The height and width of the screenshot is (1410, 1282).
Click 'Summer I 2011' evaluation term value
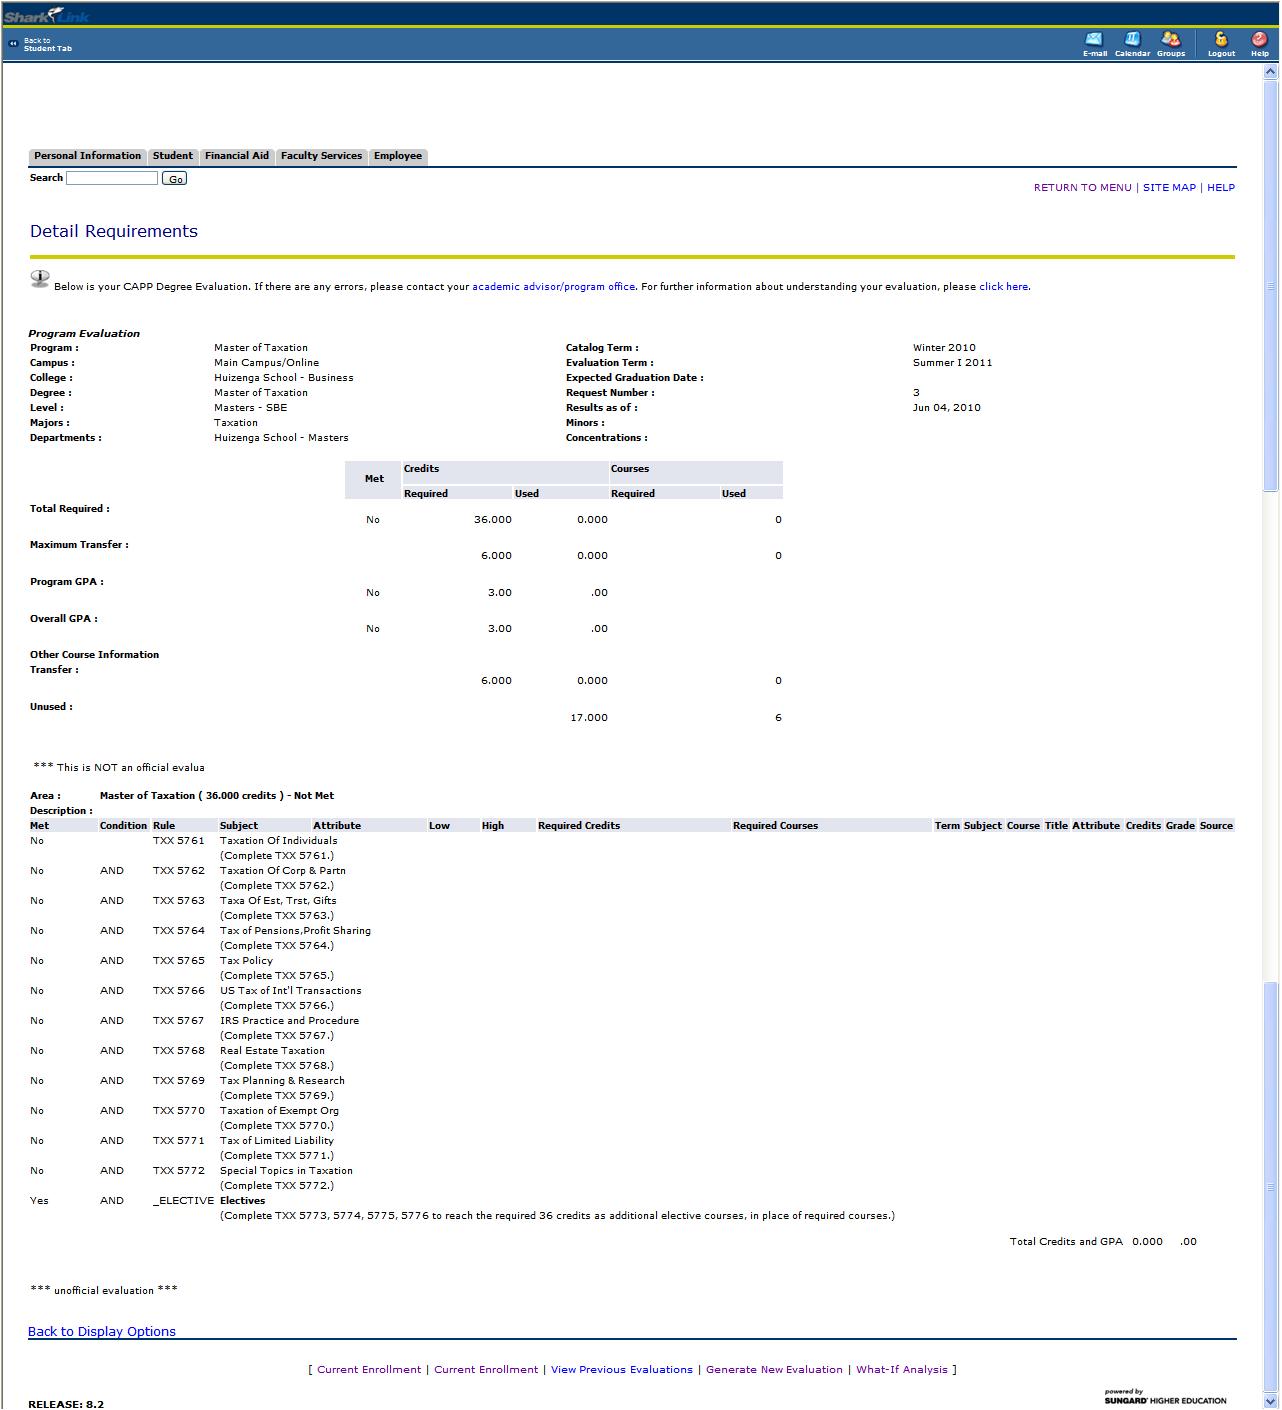(x=953, y=363)
